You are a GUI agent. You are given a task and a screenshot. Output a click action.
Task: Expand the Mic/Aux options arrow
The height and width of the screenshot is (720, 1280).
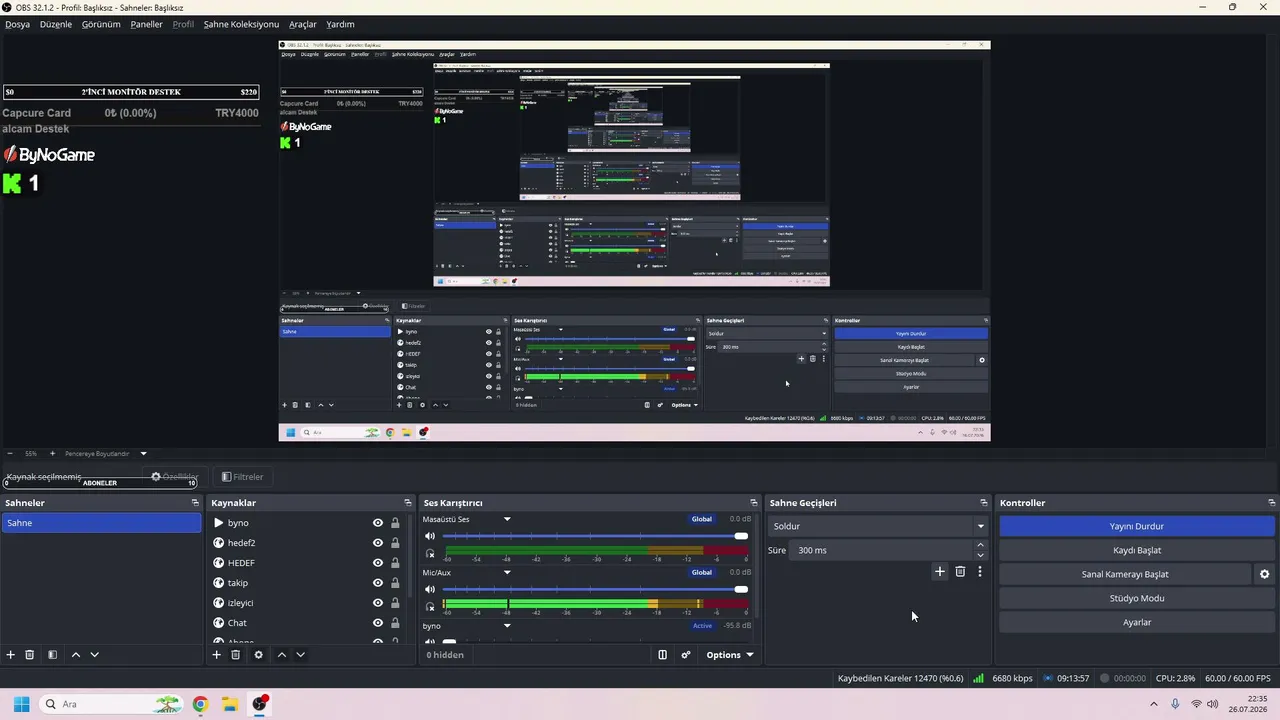coord(507,573)
